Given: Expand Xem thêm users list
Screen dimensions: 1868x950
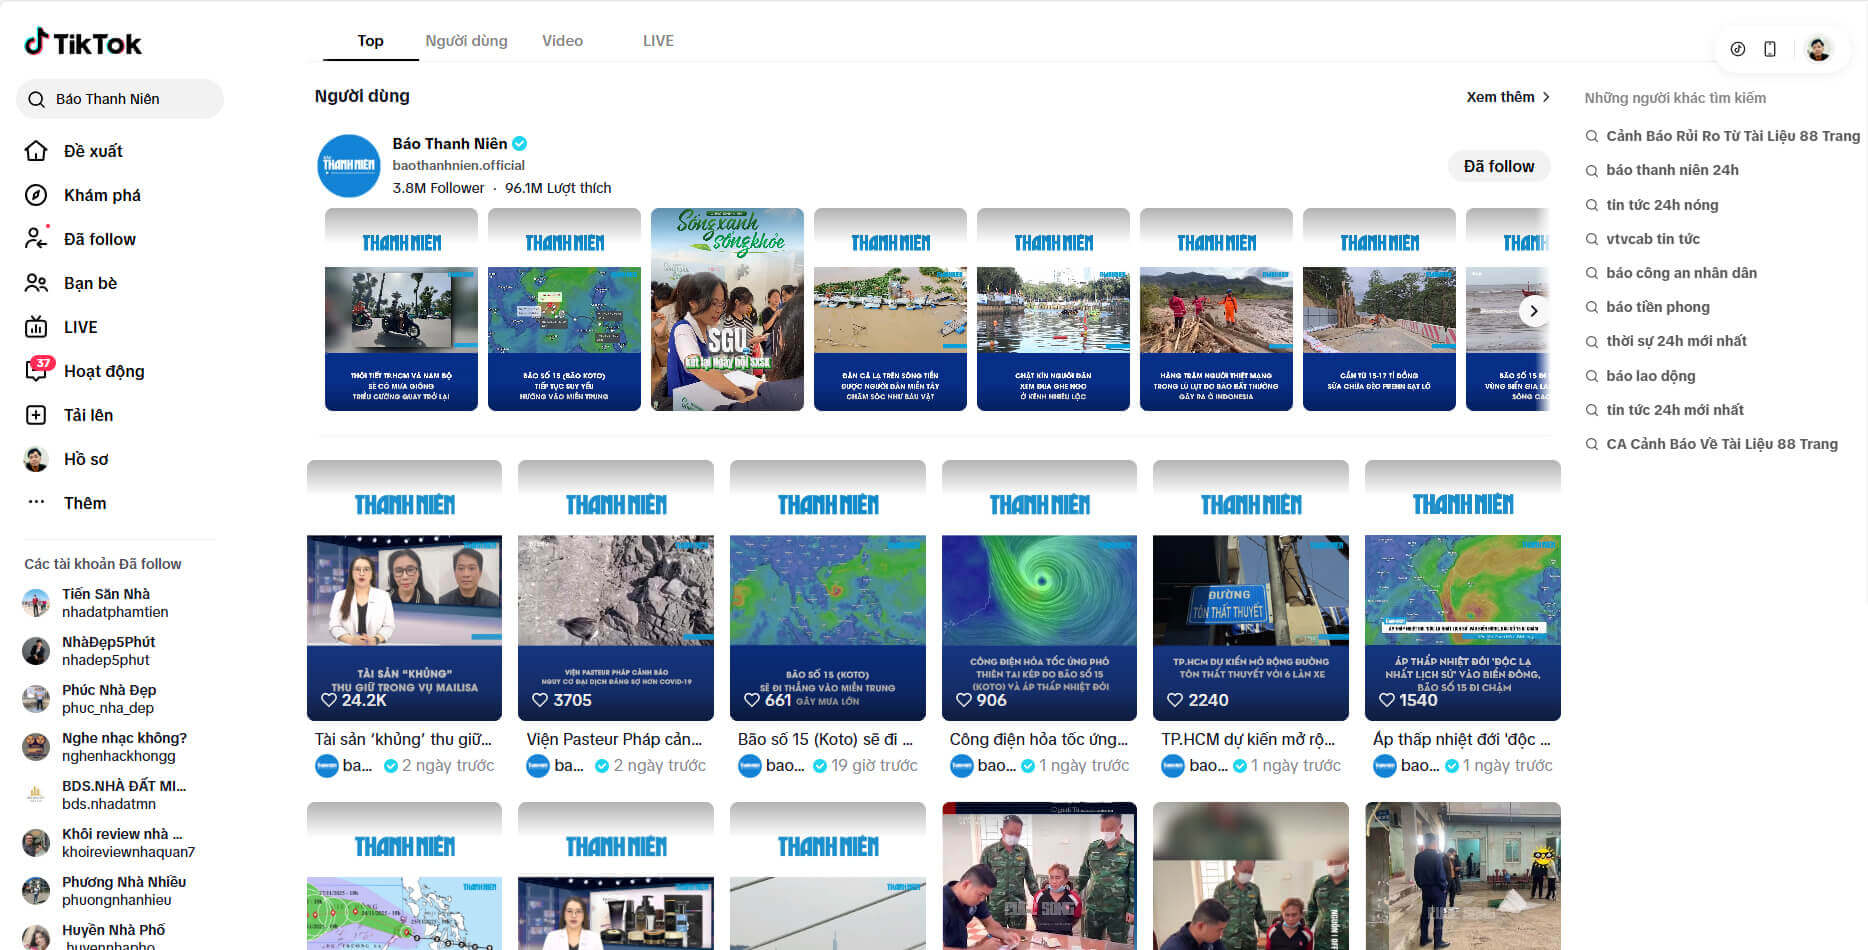Looking at the screenshot, I should coord(1507,97).
